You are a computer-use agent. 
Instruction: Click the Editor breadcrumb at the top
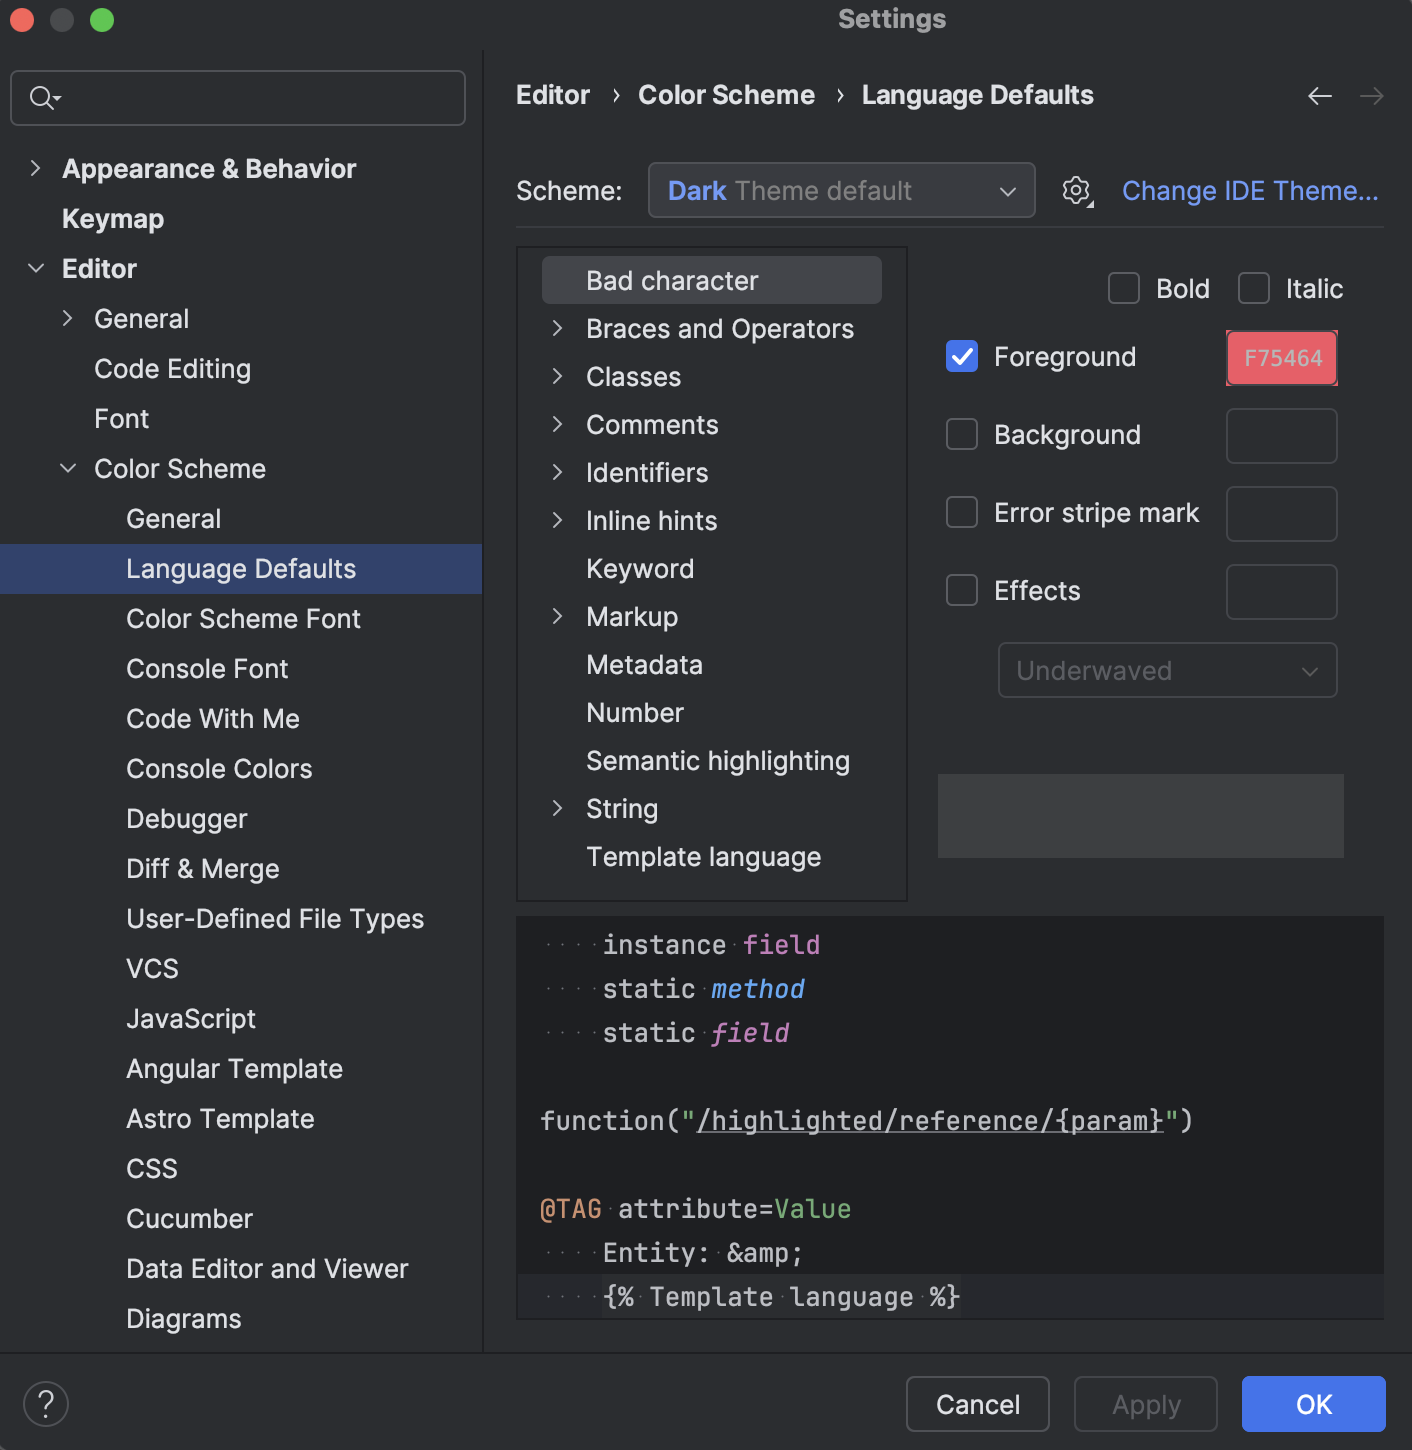[552, 95]
